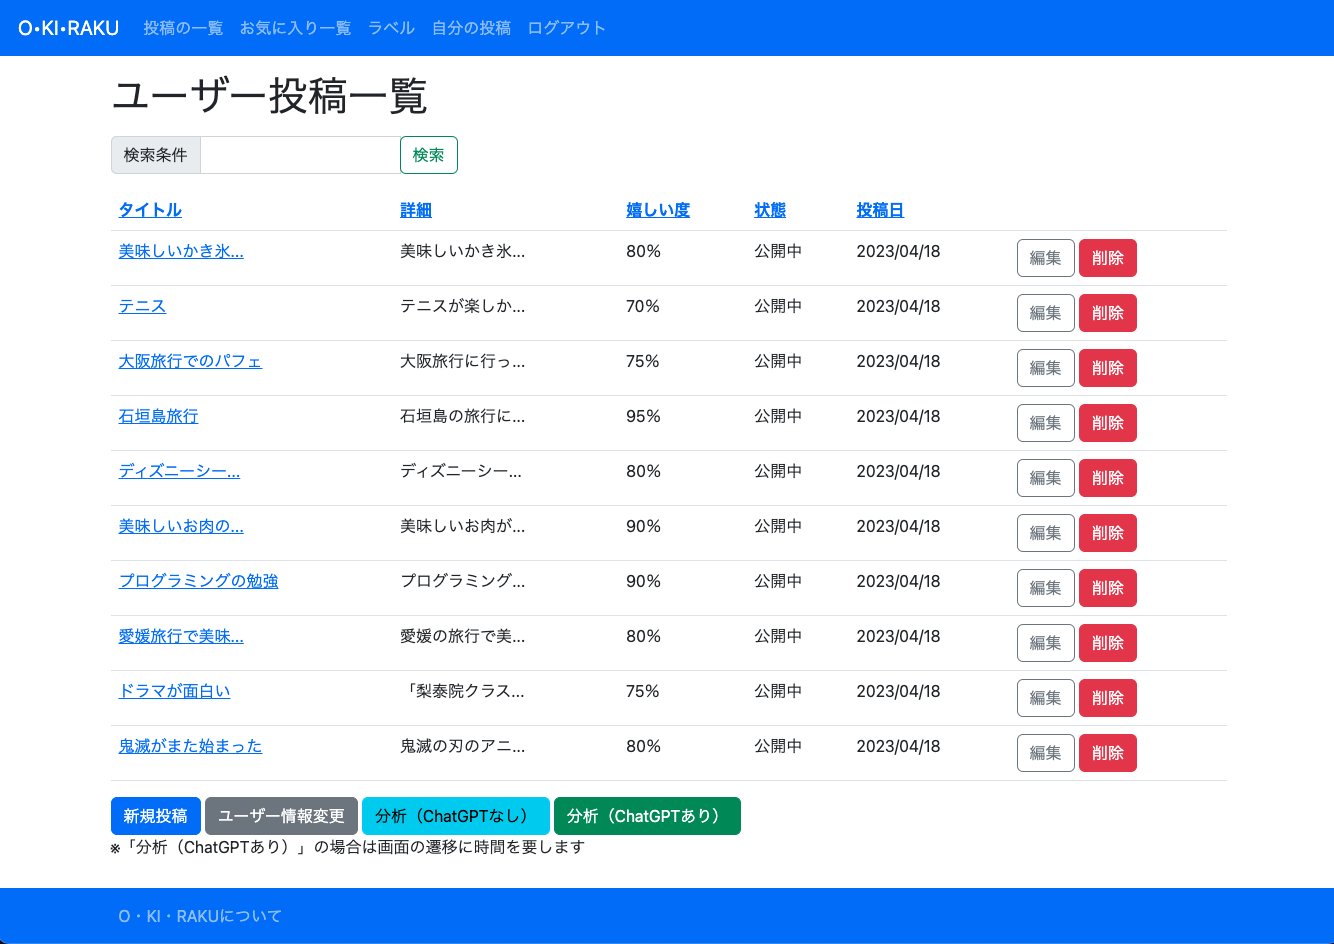Click 削除 for the ドラマが面白い post
This screenshot has width=1334, height=944.
coord(1107,698)
